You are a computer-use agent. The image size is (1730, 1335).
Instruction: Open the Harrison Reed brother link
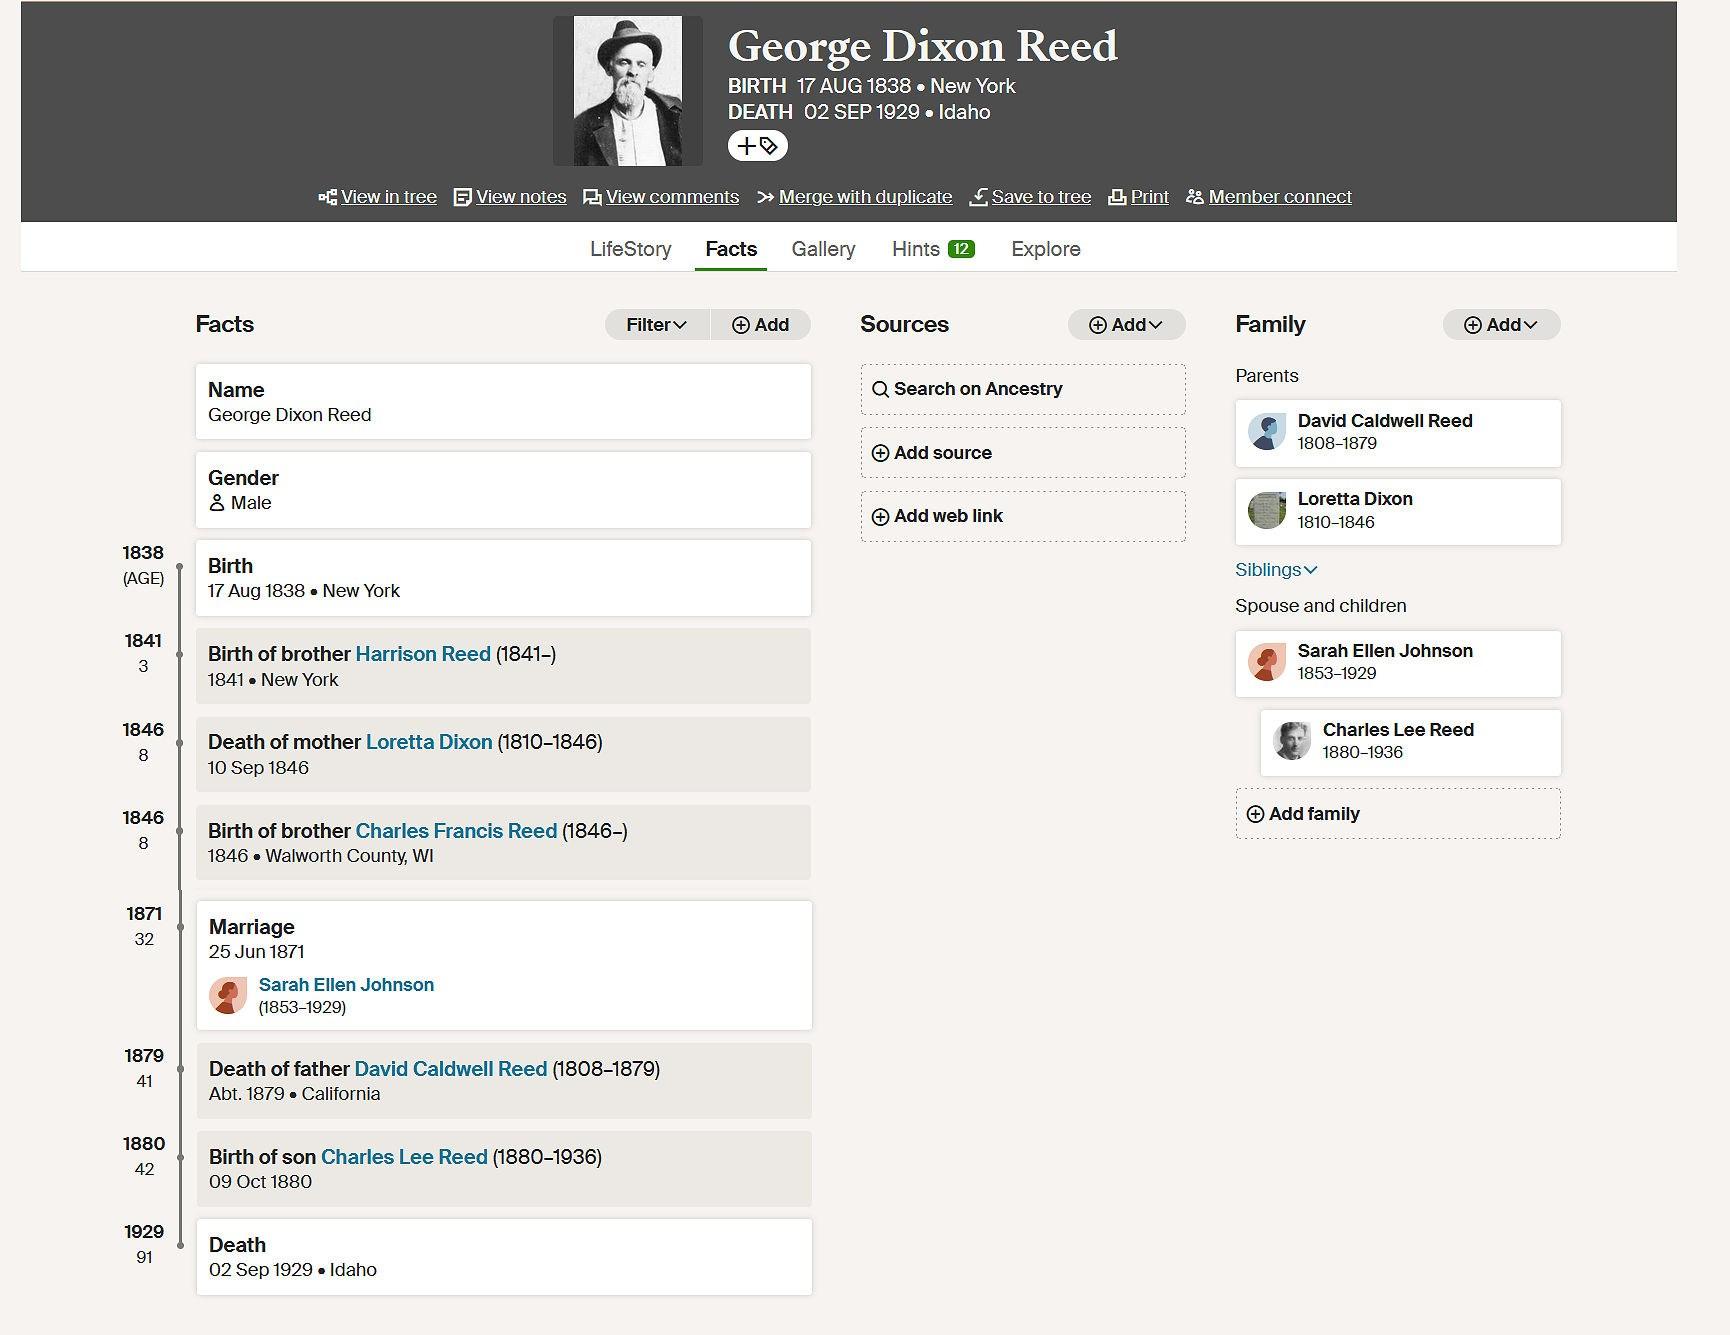click(x=423, y=654)
